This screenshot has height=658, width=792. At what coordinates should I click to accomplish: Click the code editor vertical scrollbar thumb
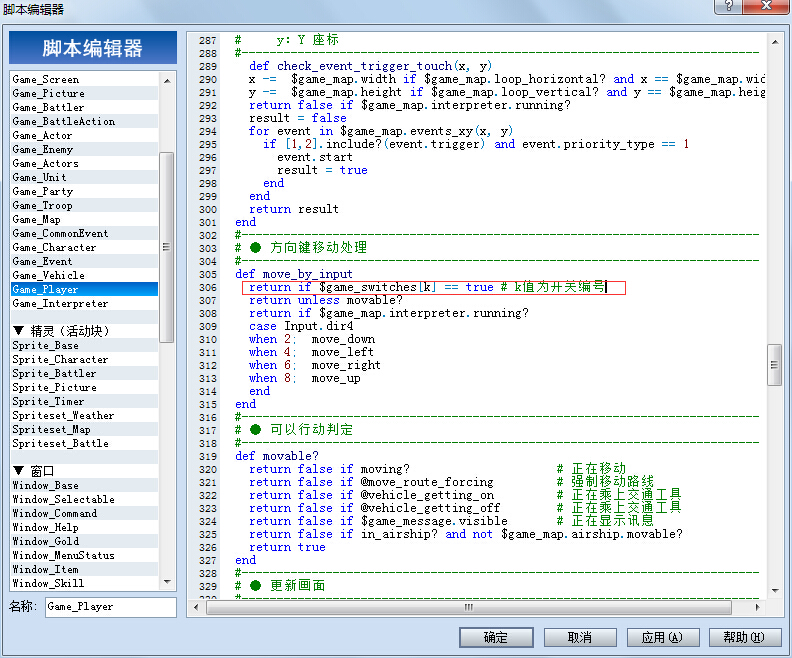coord(774,365)
